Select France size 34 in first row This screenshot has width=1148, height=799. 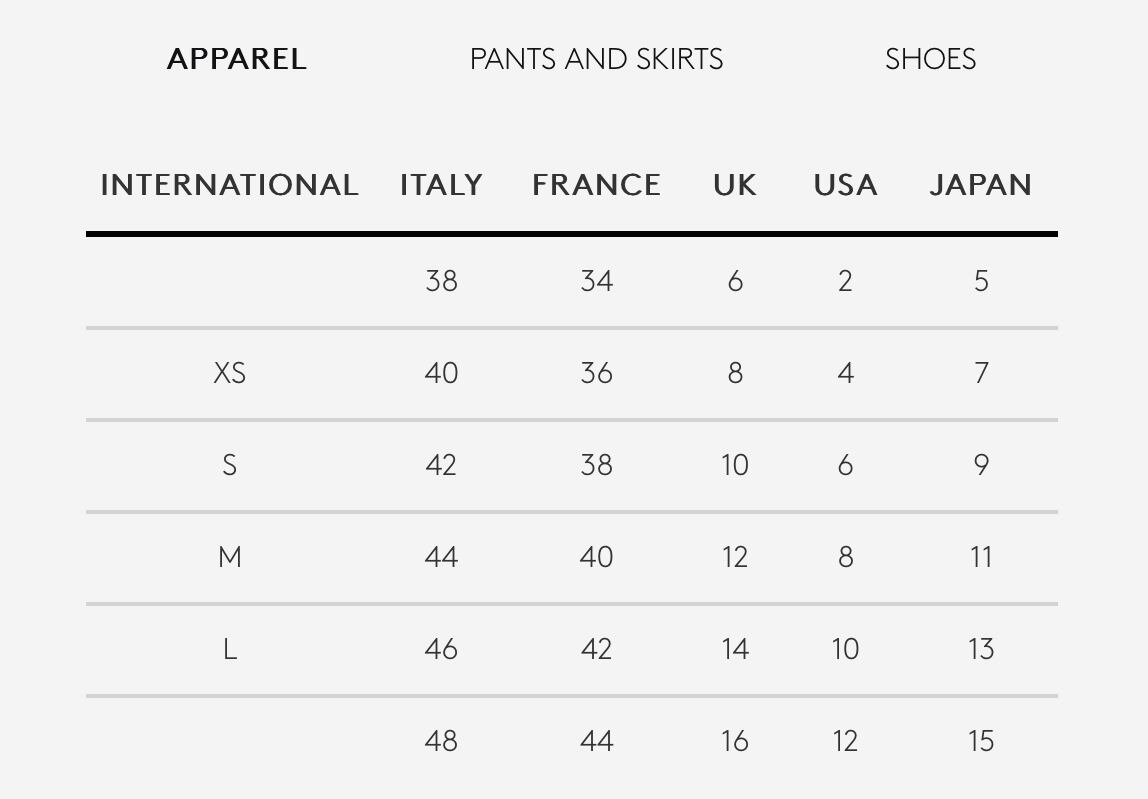click(596, 281)
